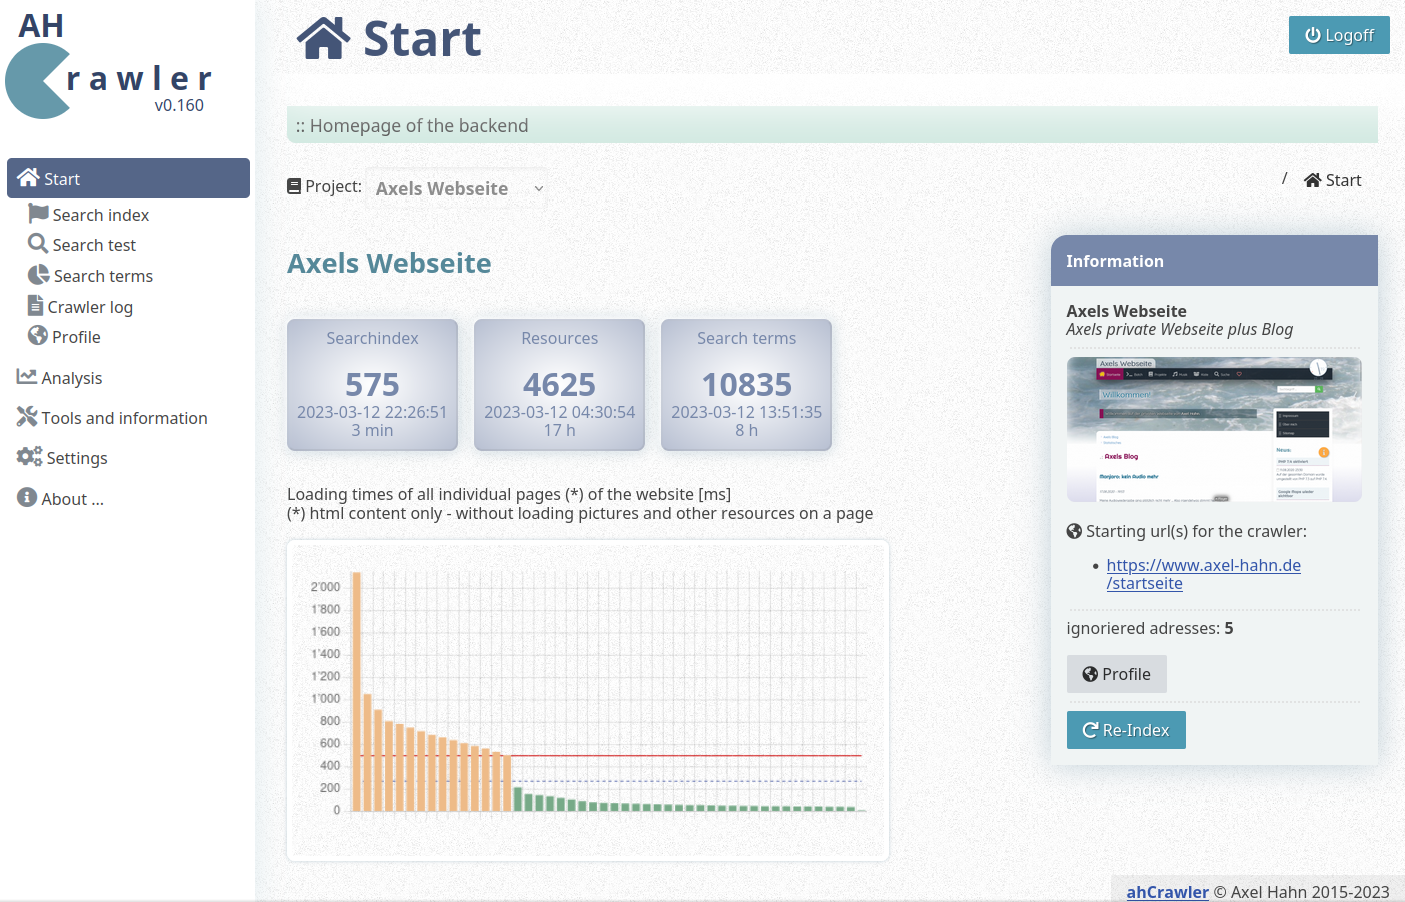Open the ahCrawler footer link
Viewport: 1405px width, 902px height.
click(1167, 892)
